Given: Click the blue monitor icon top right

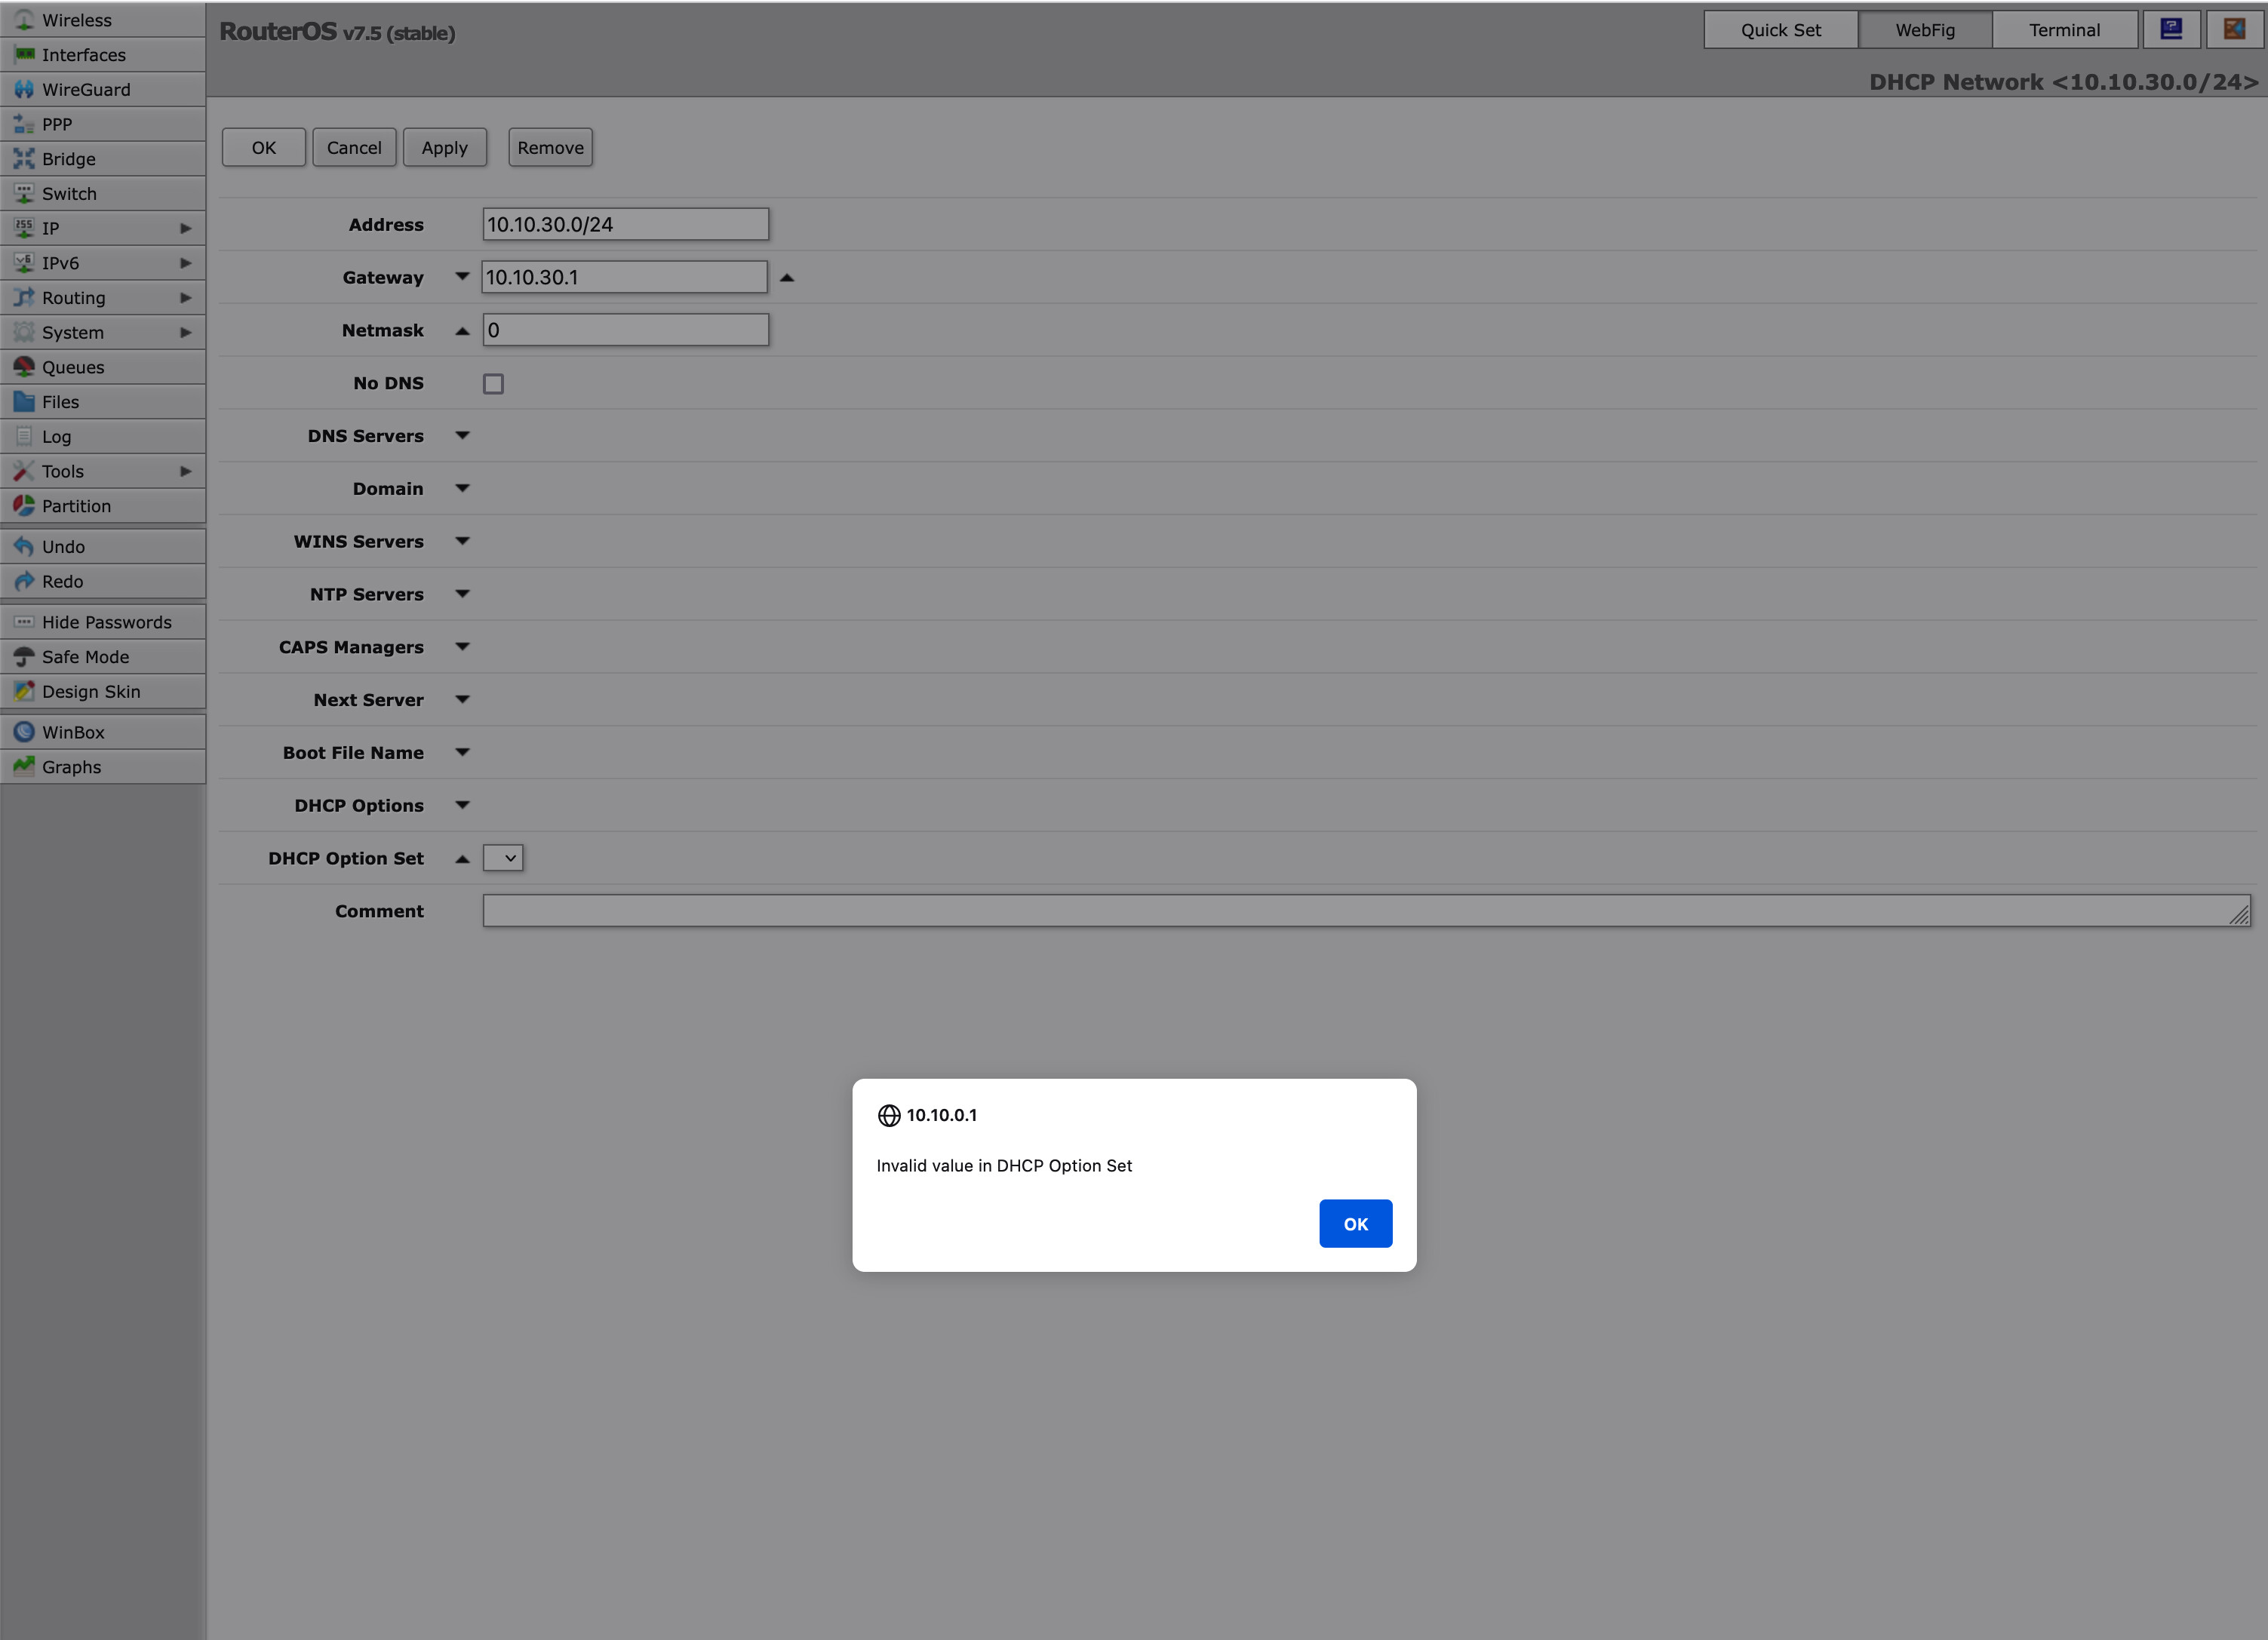Looking at the screenshot, I should 2171,29.
